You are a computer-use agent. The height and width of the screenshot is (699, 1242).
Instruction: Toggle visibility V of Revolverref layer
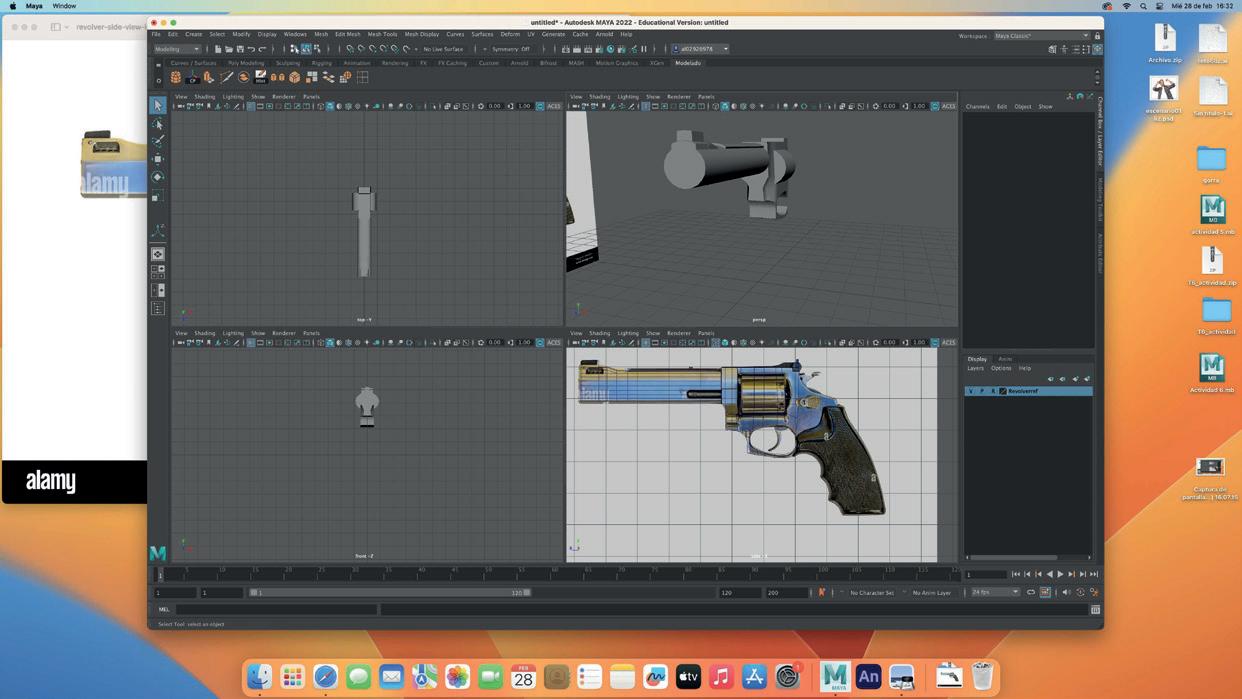pos(970,391)
